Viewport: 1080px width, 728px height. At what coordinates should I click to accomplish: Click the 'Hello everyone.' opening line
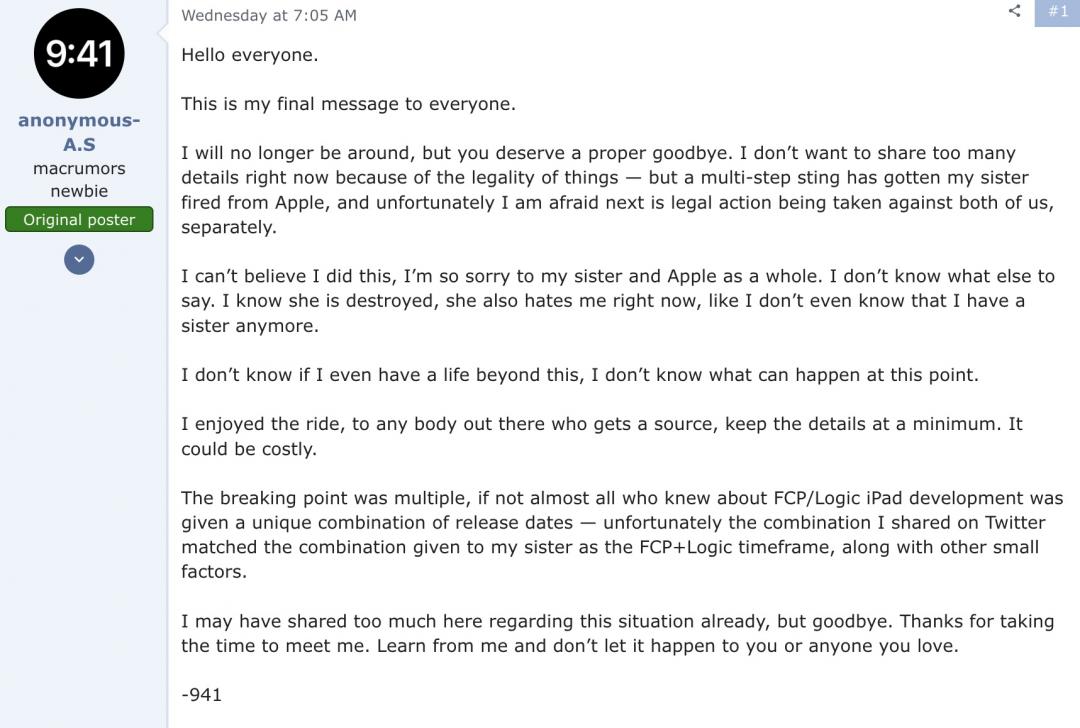click(x=249, y=55)
